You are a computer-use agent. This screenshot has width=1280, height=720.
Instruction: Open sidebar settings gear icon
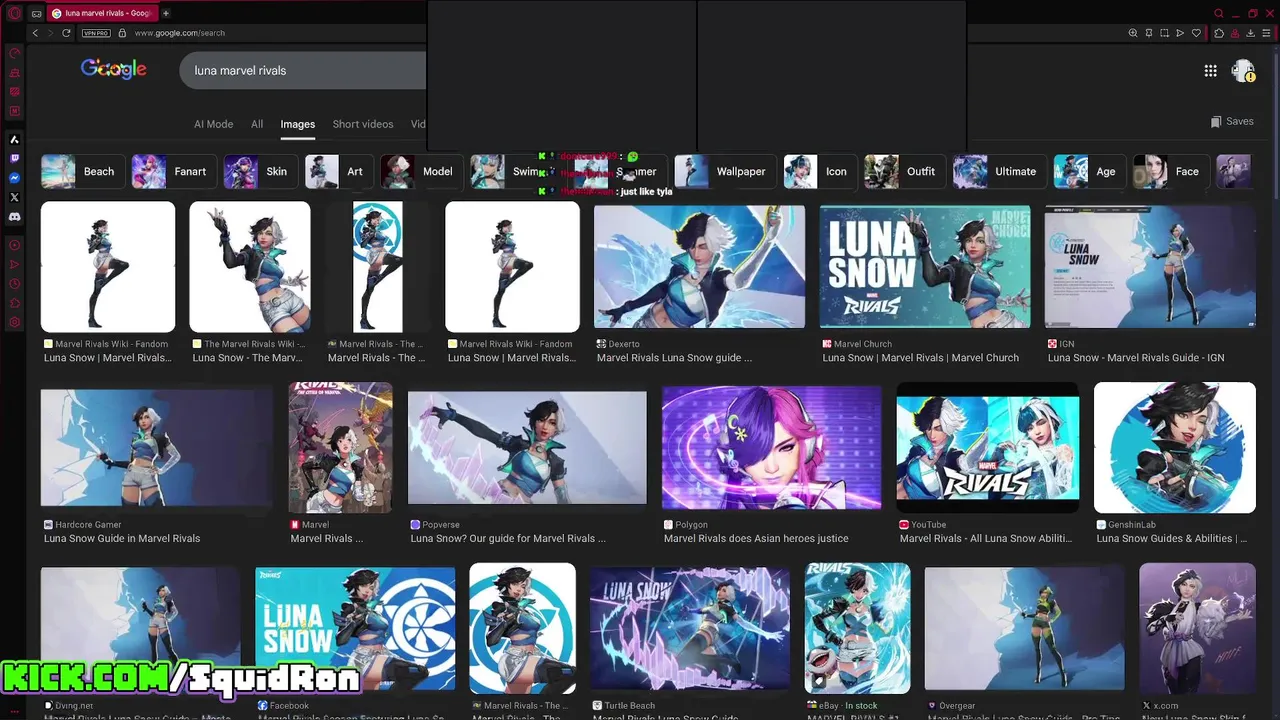pos(14,322)
